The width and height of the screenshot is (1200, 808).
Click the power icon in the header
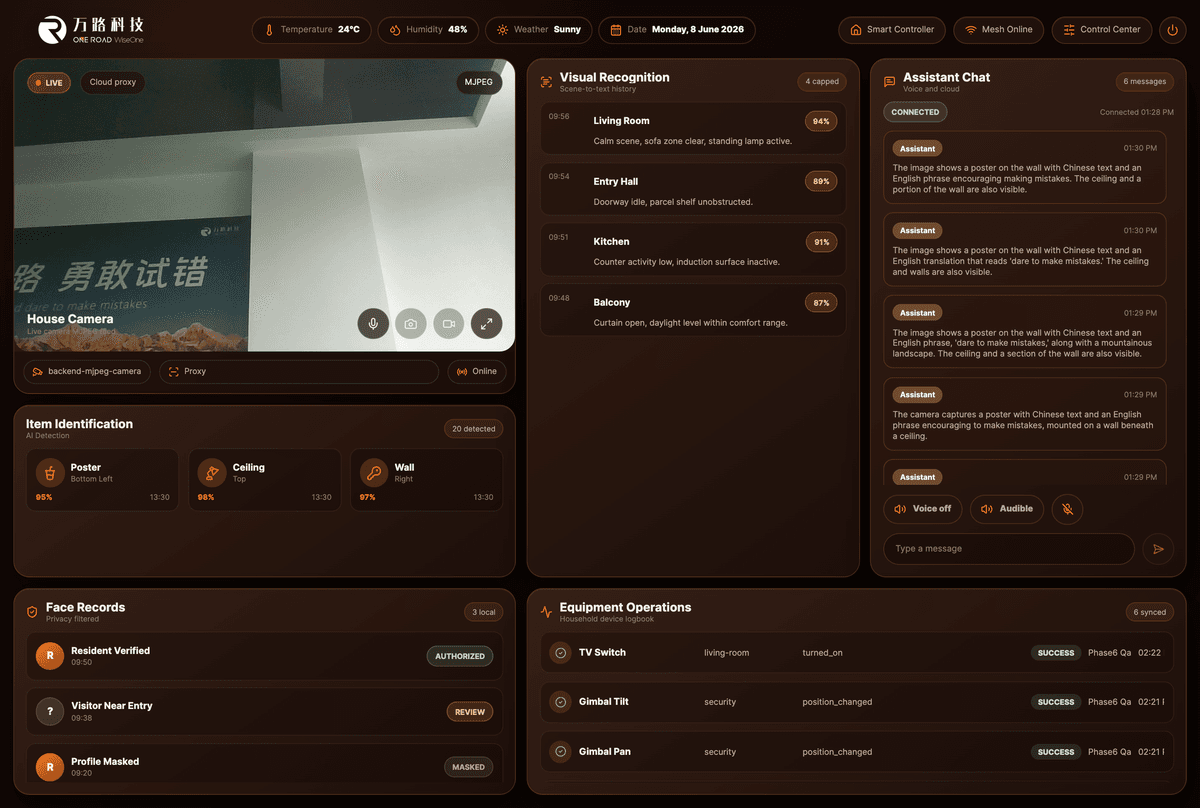point(1173,30)
